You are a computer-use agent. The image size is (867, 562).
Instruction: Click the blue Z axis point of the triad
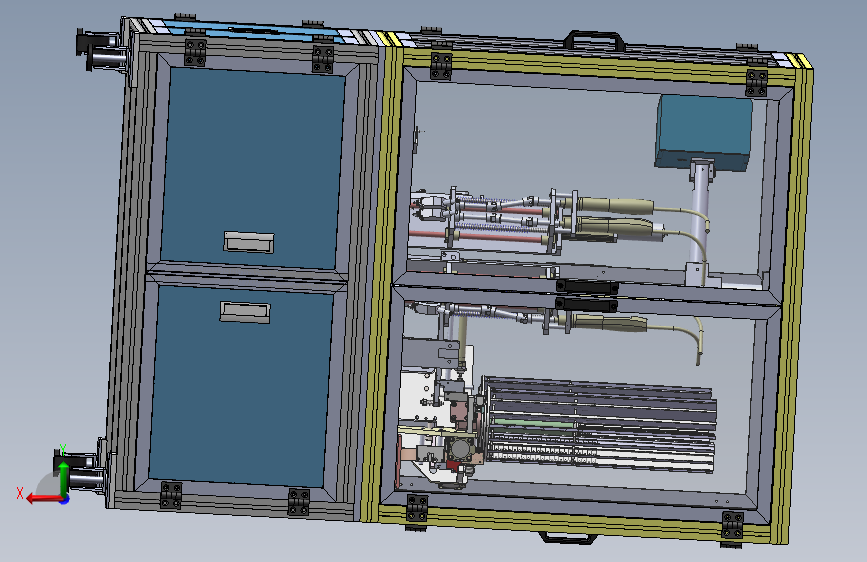coord(65,500)
